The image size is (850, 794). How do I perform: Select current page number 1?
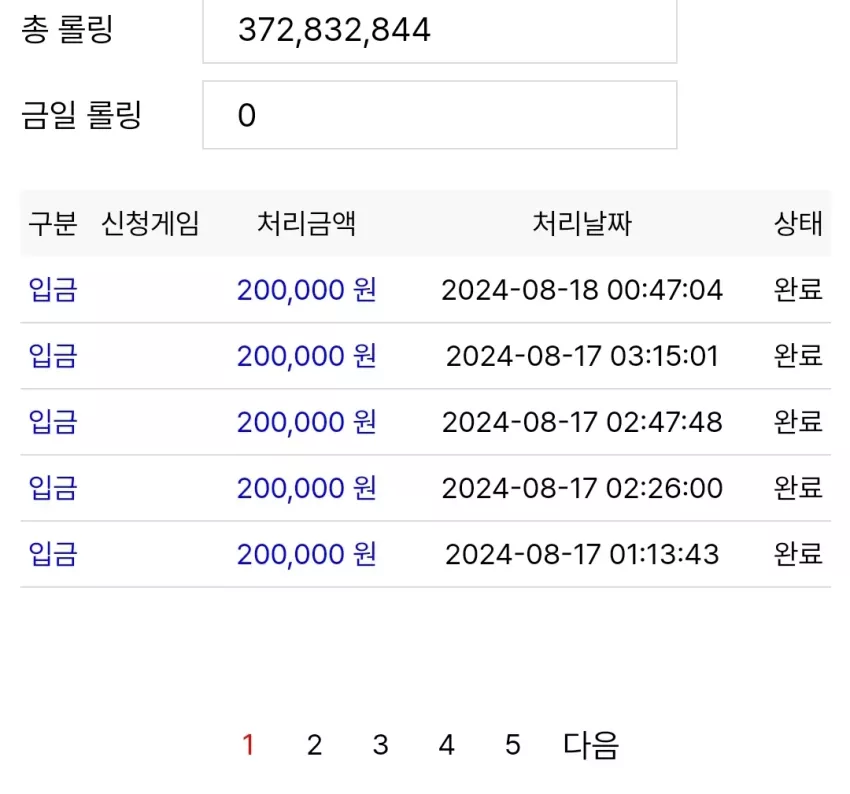(x=248, y=745)
